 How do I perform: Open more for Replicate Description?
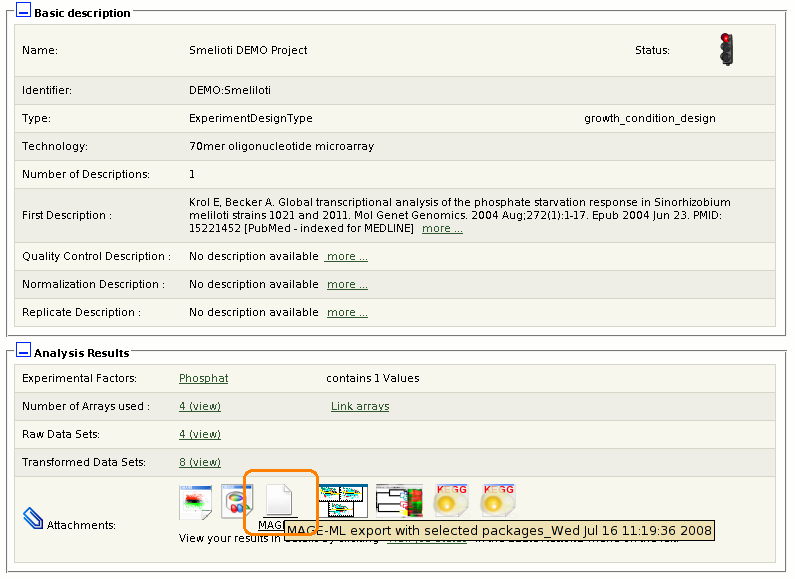point(347,312)
